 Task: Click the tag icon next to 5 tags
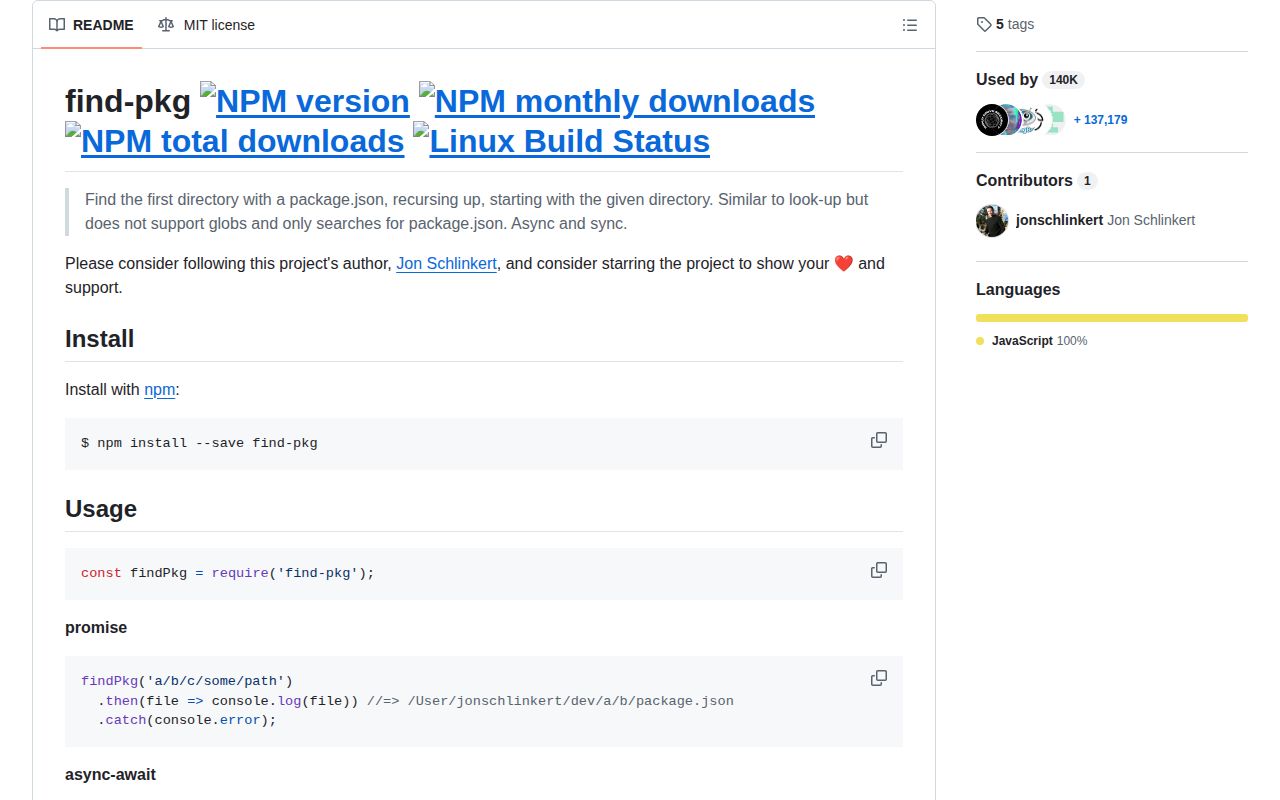pos(984,24)
